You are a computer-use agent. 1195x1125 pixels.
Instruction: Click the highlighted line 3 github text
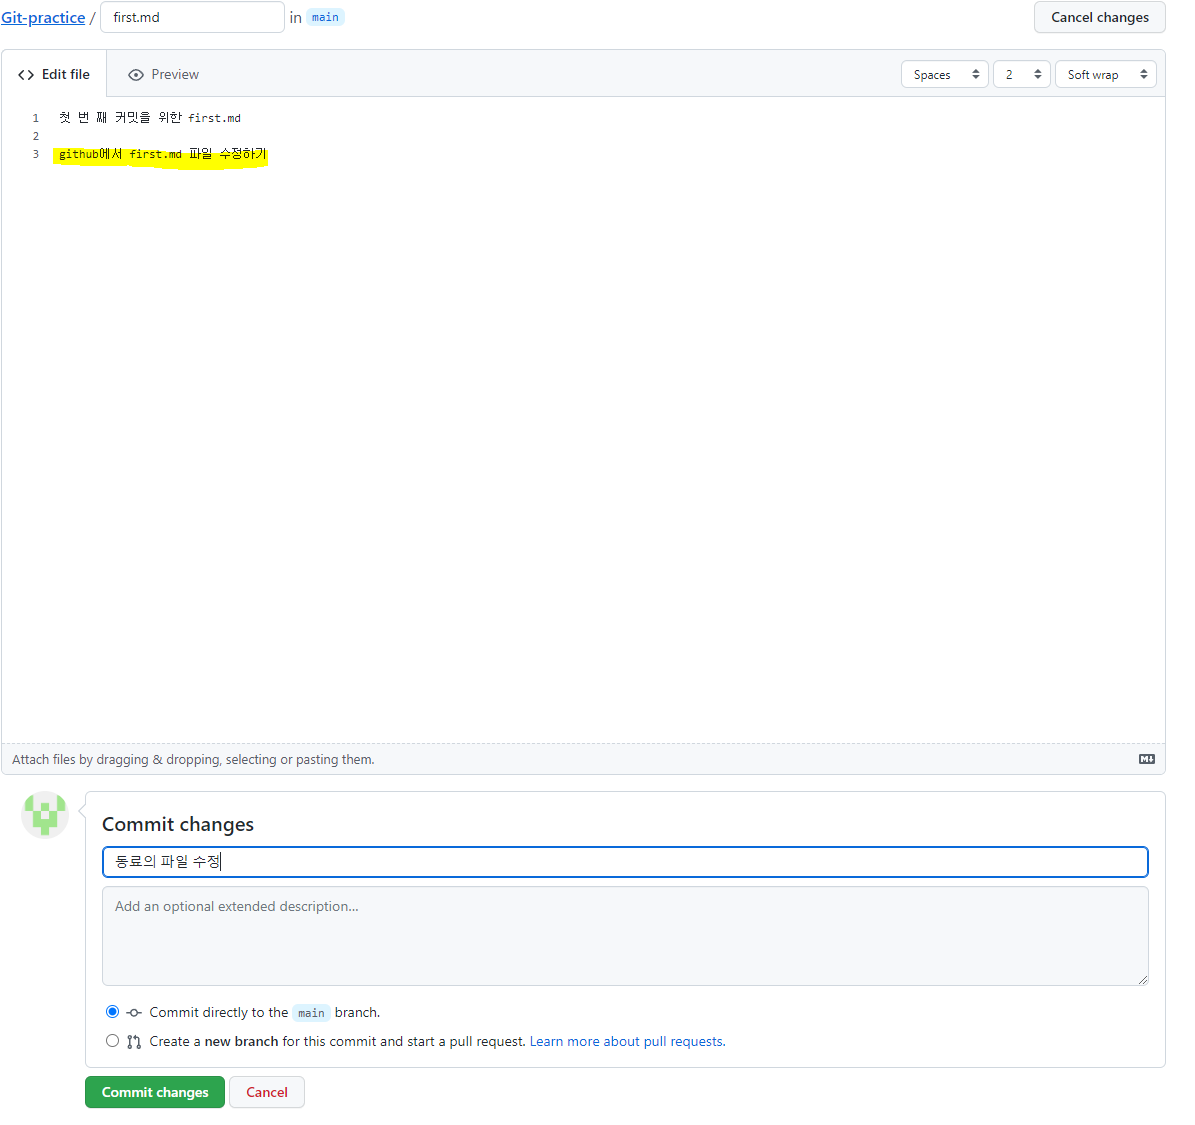(x=162, y=154)
